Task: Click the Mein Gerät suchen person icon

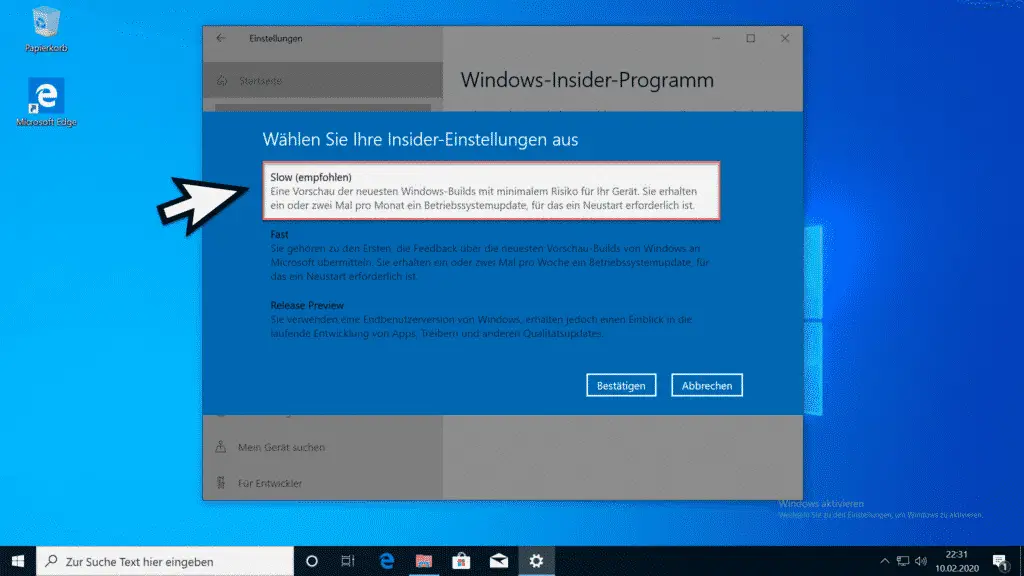Action: tap(221, 447)
